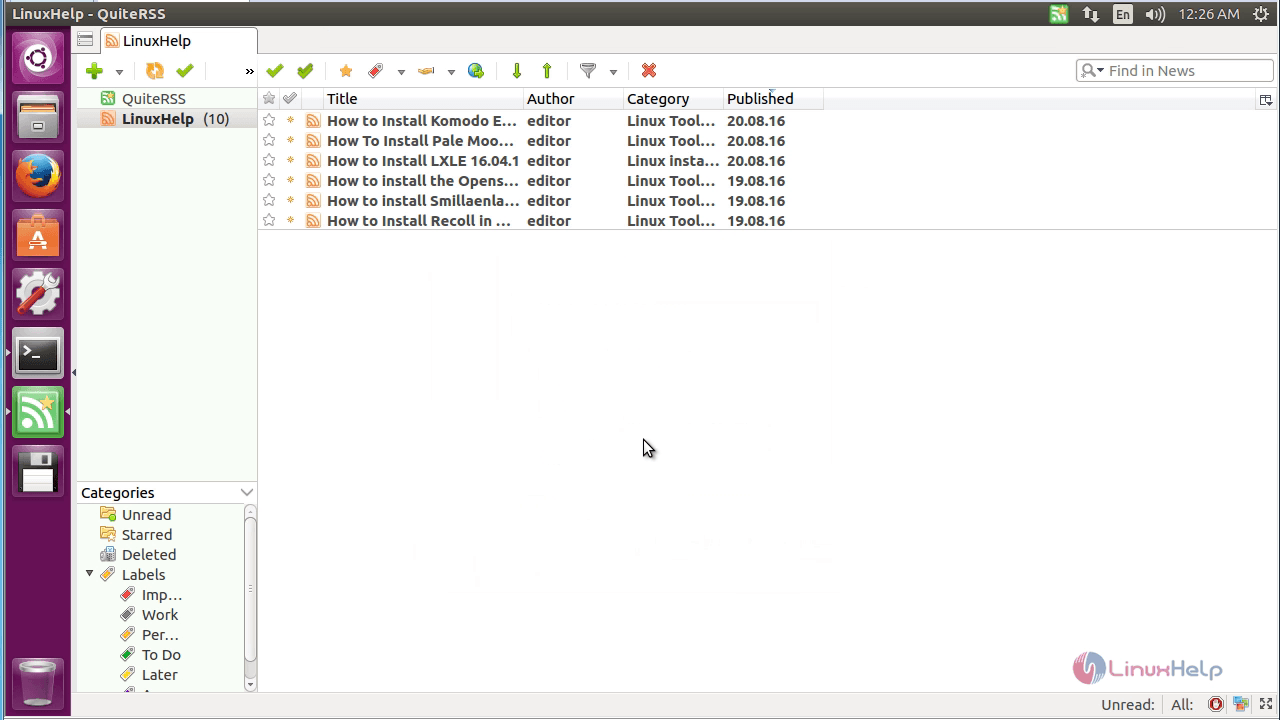Select the To Do label
Screen dimensions: 1280x720
pos(161,655)
